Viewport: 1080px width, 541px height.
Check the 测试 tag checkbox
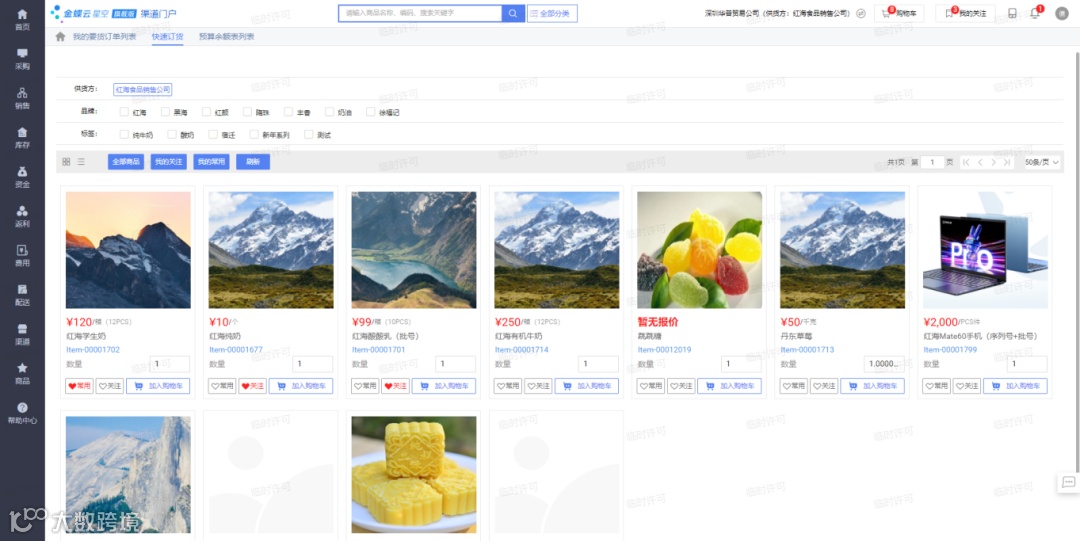309,134
